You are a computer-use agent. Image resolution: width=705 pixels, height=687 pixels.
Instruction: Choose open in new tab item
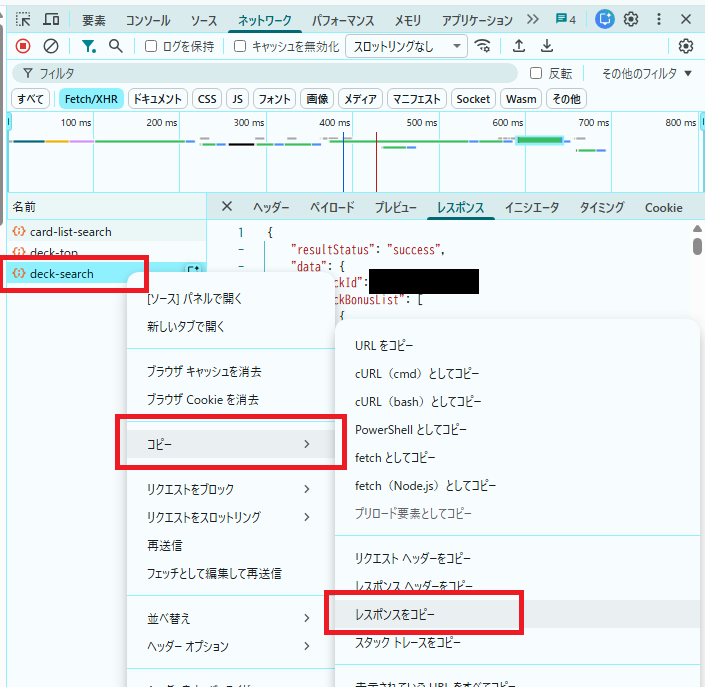click(x=231, y=326)
